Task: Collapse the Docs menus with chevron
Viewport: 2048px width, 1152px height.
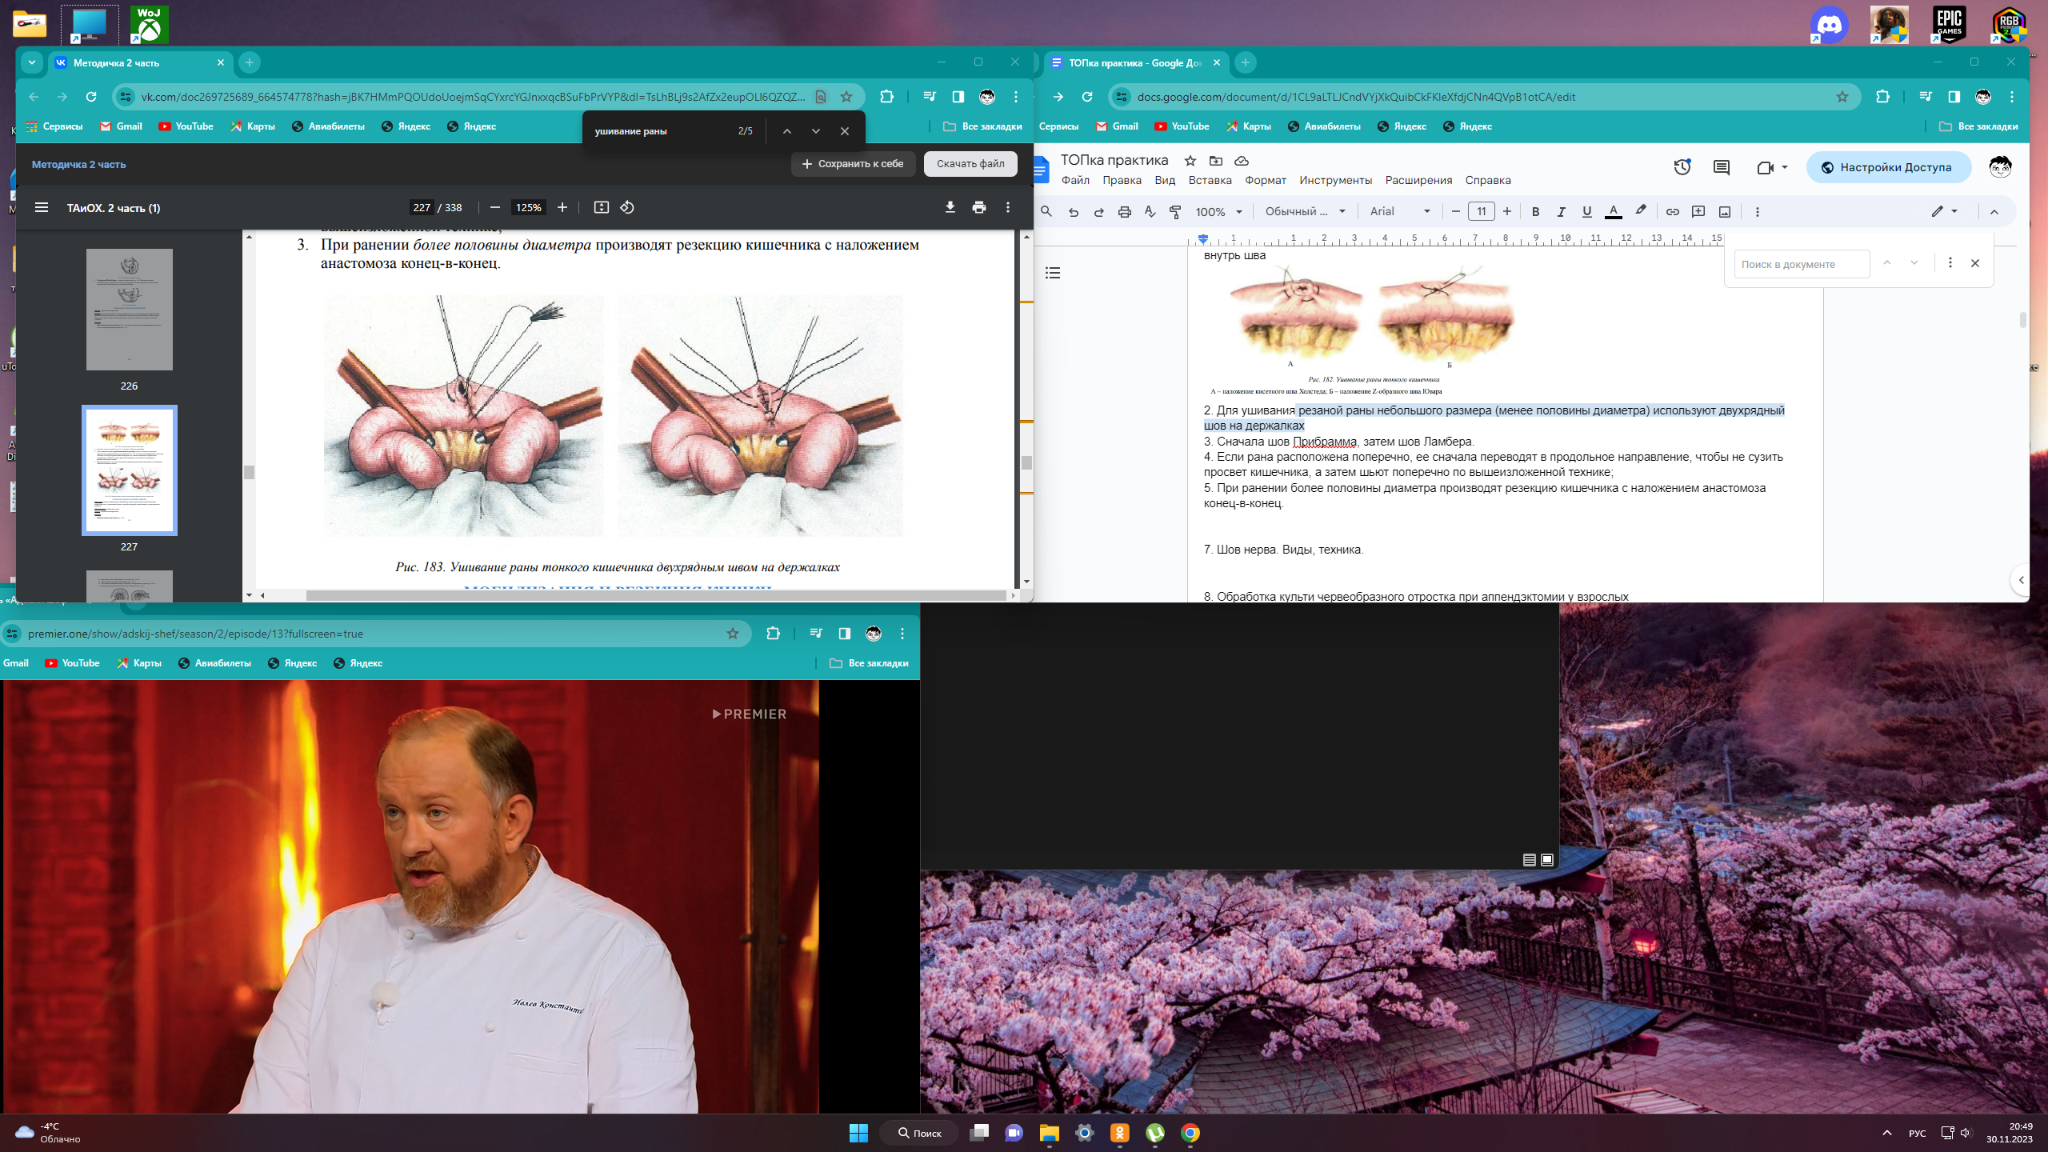Action: (1994, 211)
